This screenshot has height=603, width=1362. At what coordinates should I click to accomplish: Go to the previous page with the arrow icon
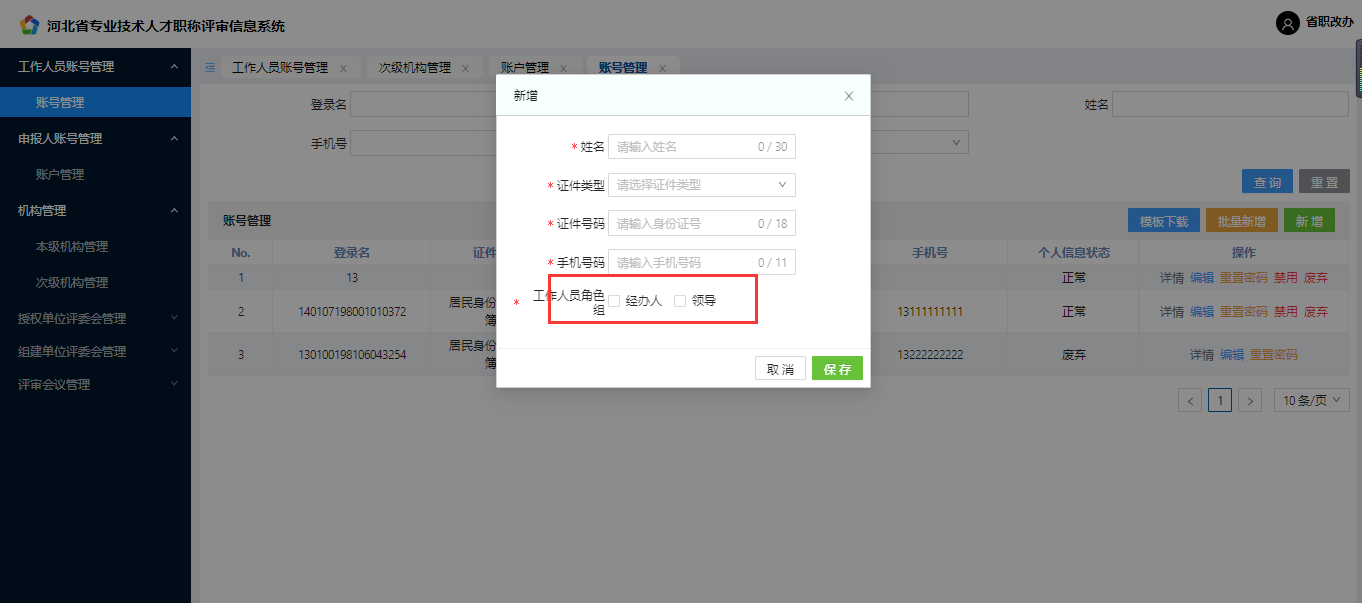[x=1189, y=399]
